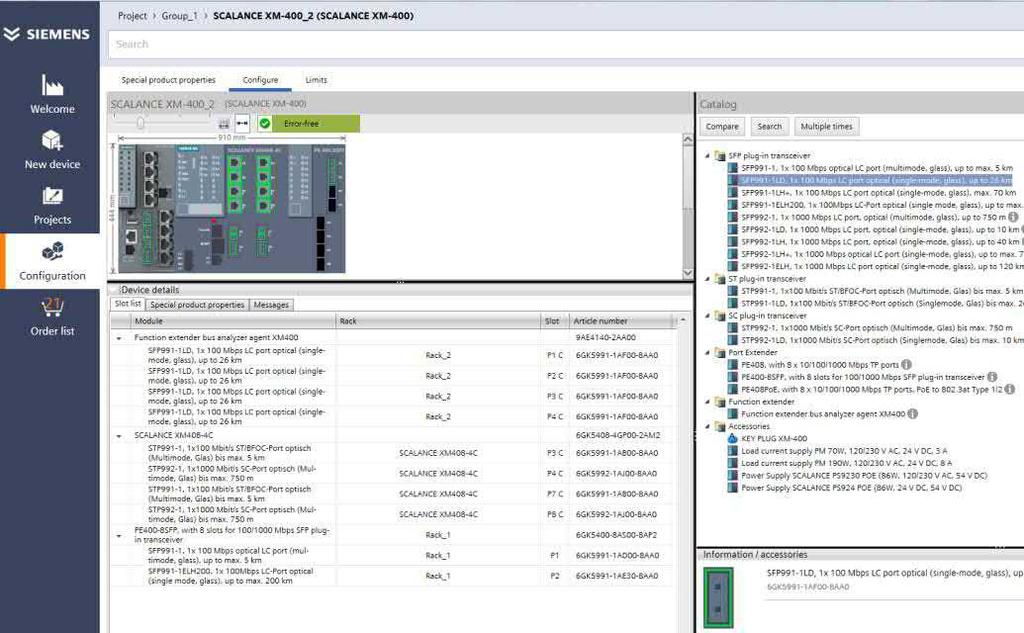This screenshot has height=633, width=1024.
Task: Collapse the ST plug-in transceiver tree node
Action: tap(707, 279)
